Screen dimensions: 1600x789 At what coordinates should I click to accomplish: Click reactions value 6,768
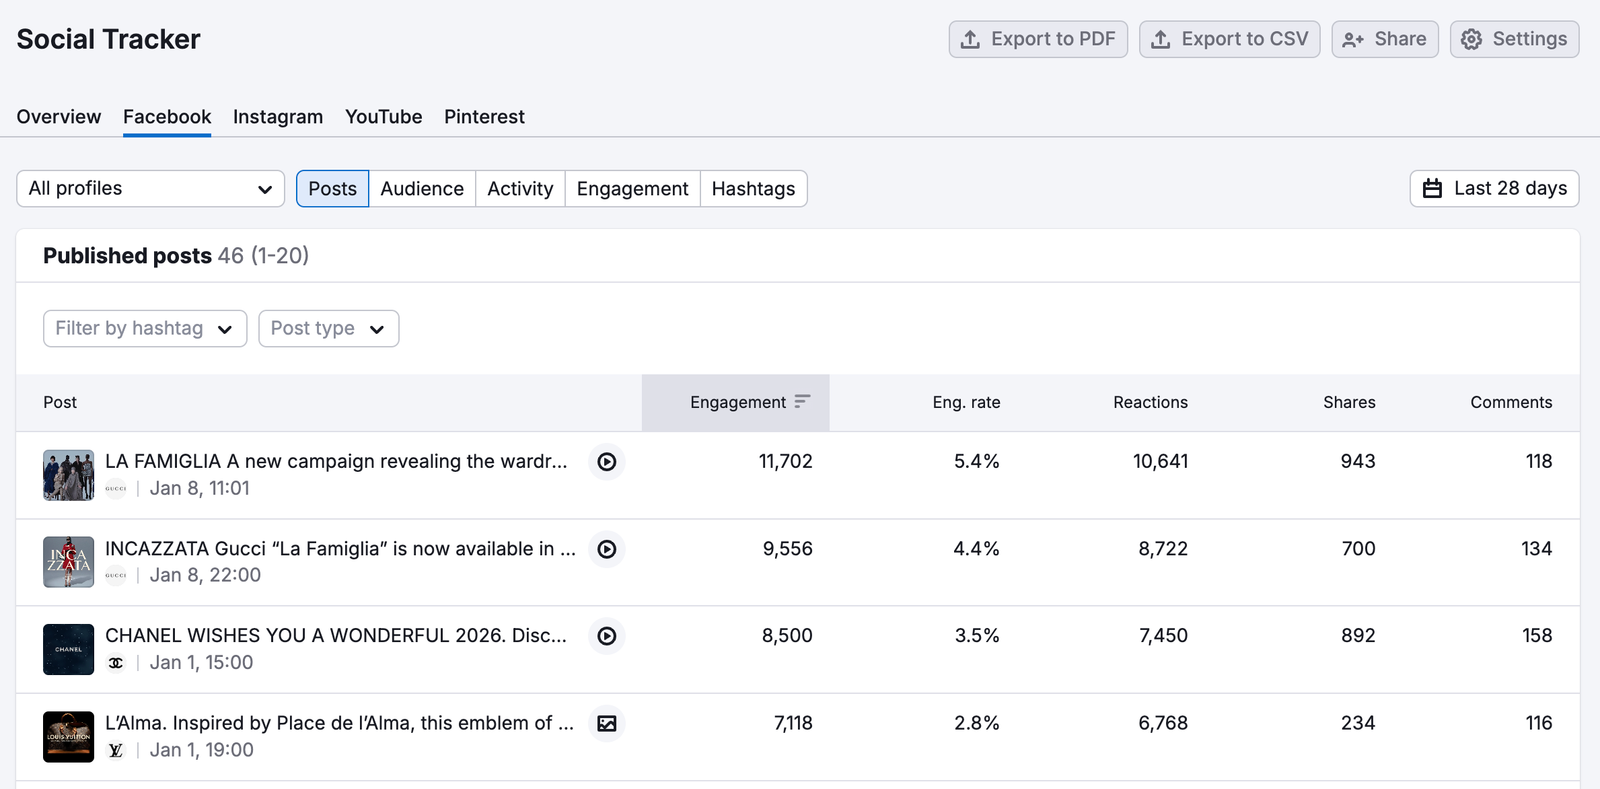1163,723
